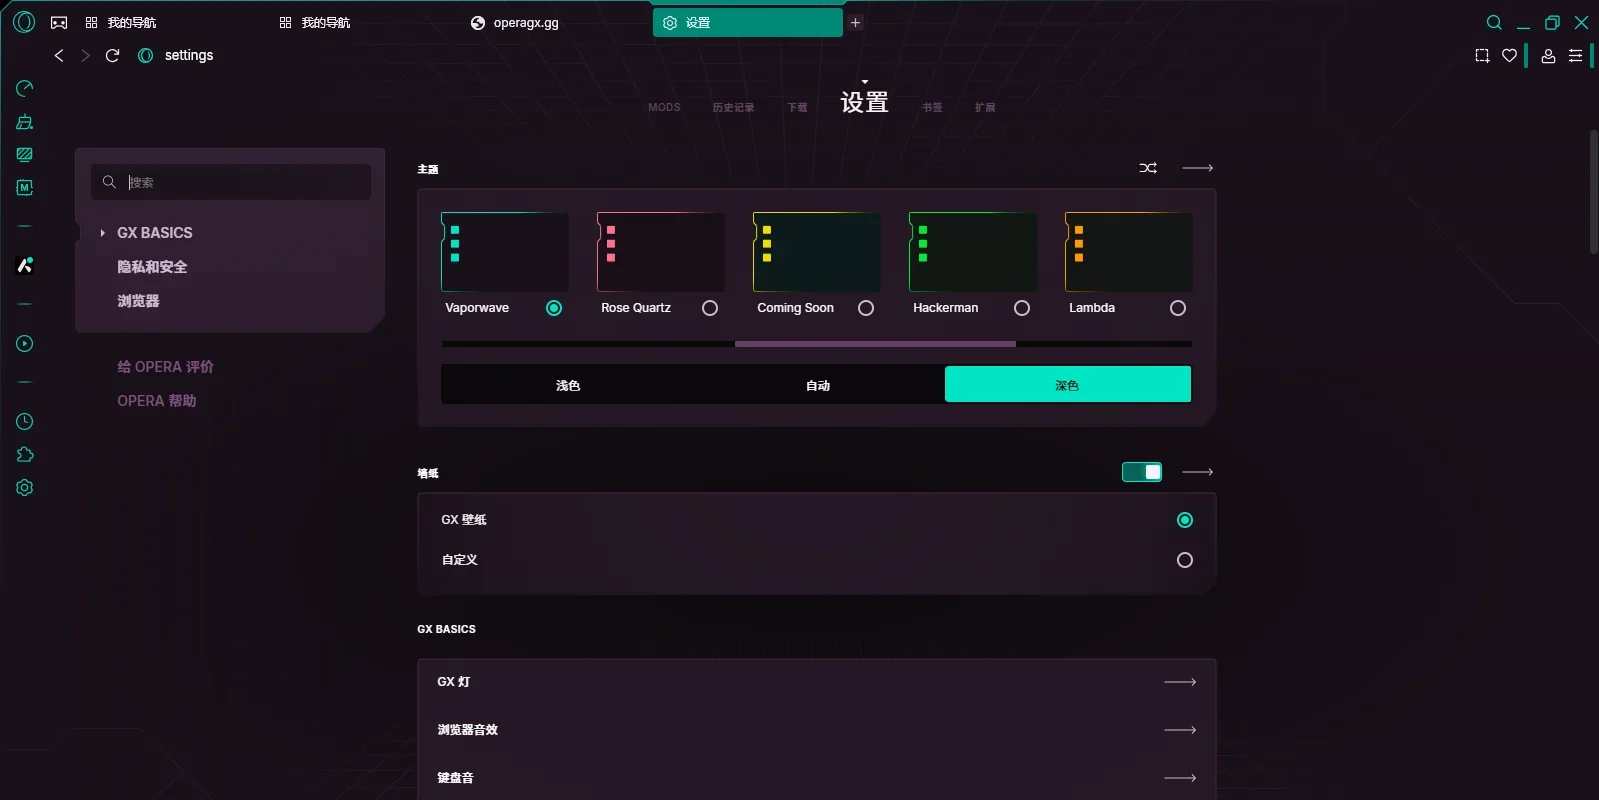This screenshot has height=800, width=1599.
Task: Open the GX Control speedometer icon in sidebar
Action: (x=25, y=89)
